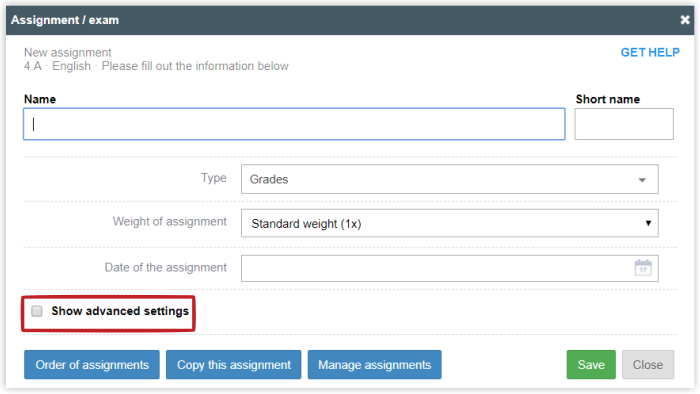Expand the Weight of assignment dropdown
This screenshot has height=394, width=700.
450,223
